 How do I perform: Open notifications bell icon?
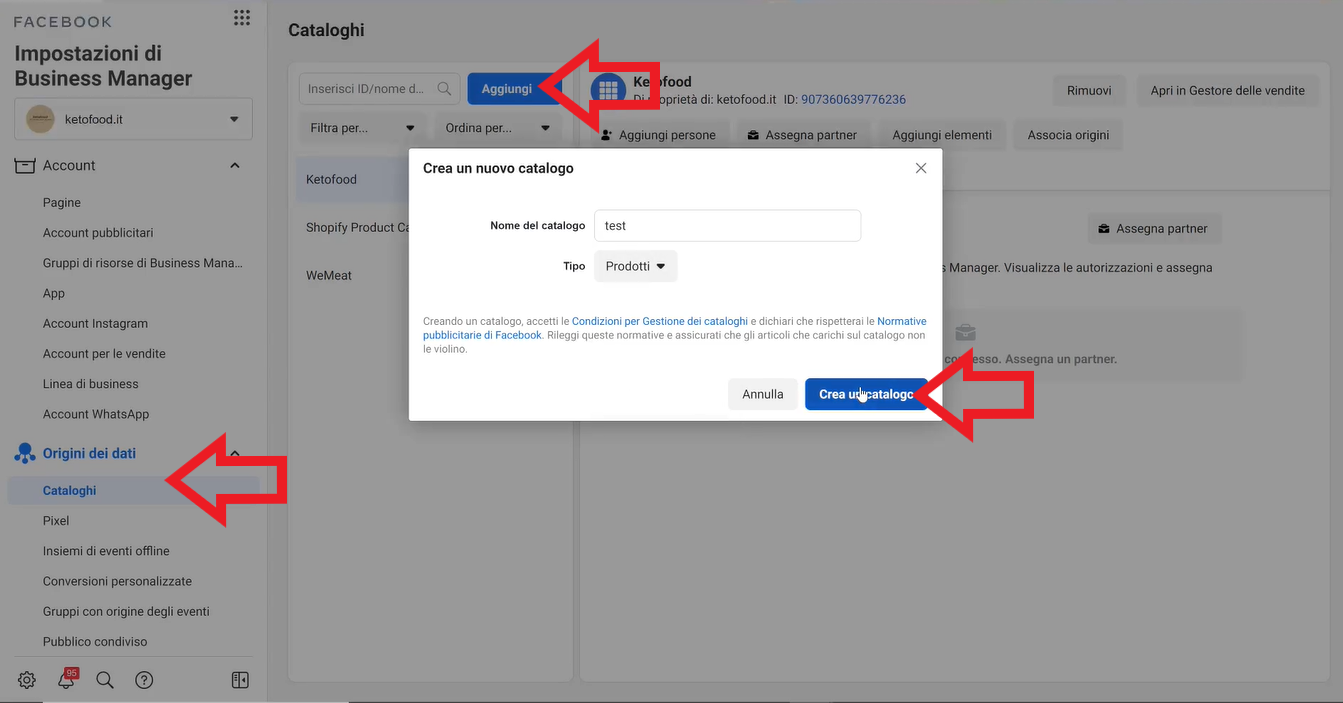(66, 680)
